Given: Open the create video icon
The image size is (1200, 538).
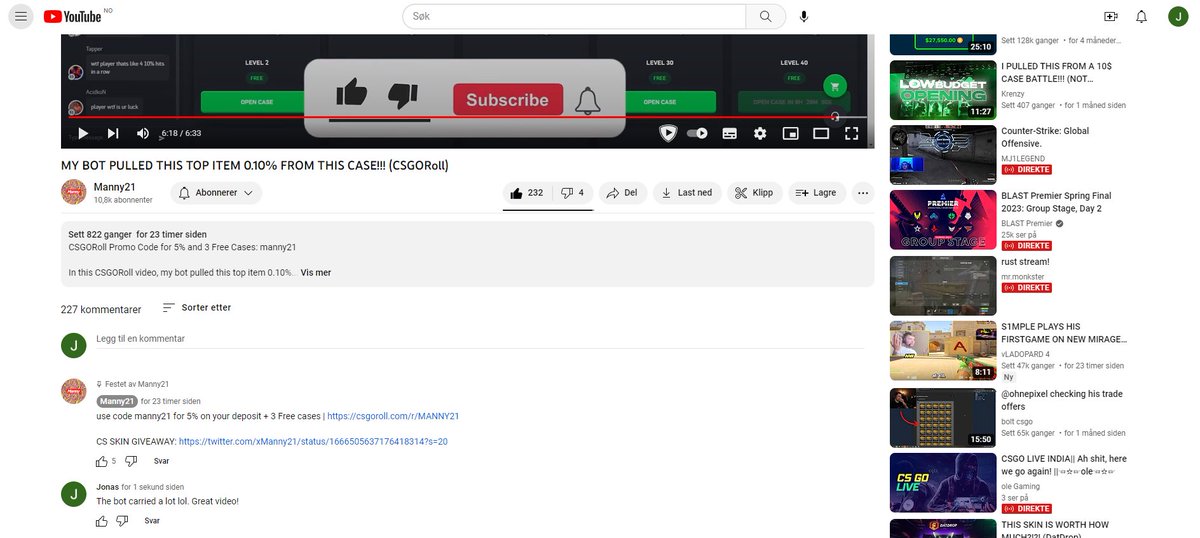Looking at the screenshot, I should (x=1111, y=16).
